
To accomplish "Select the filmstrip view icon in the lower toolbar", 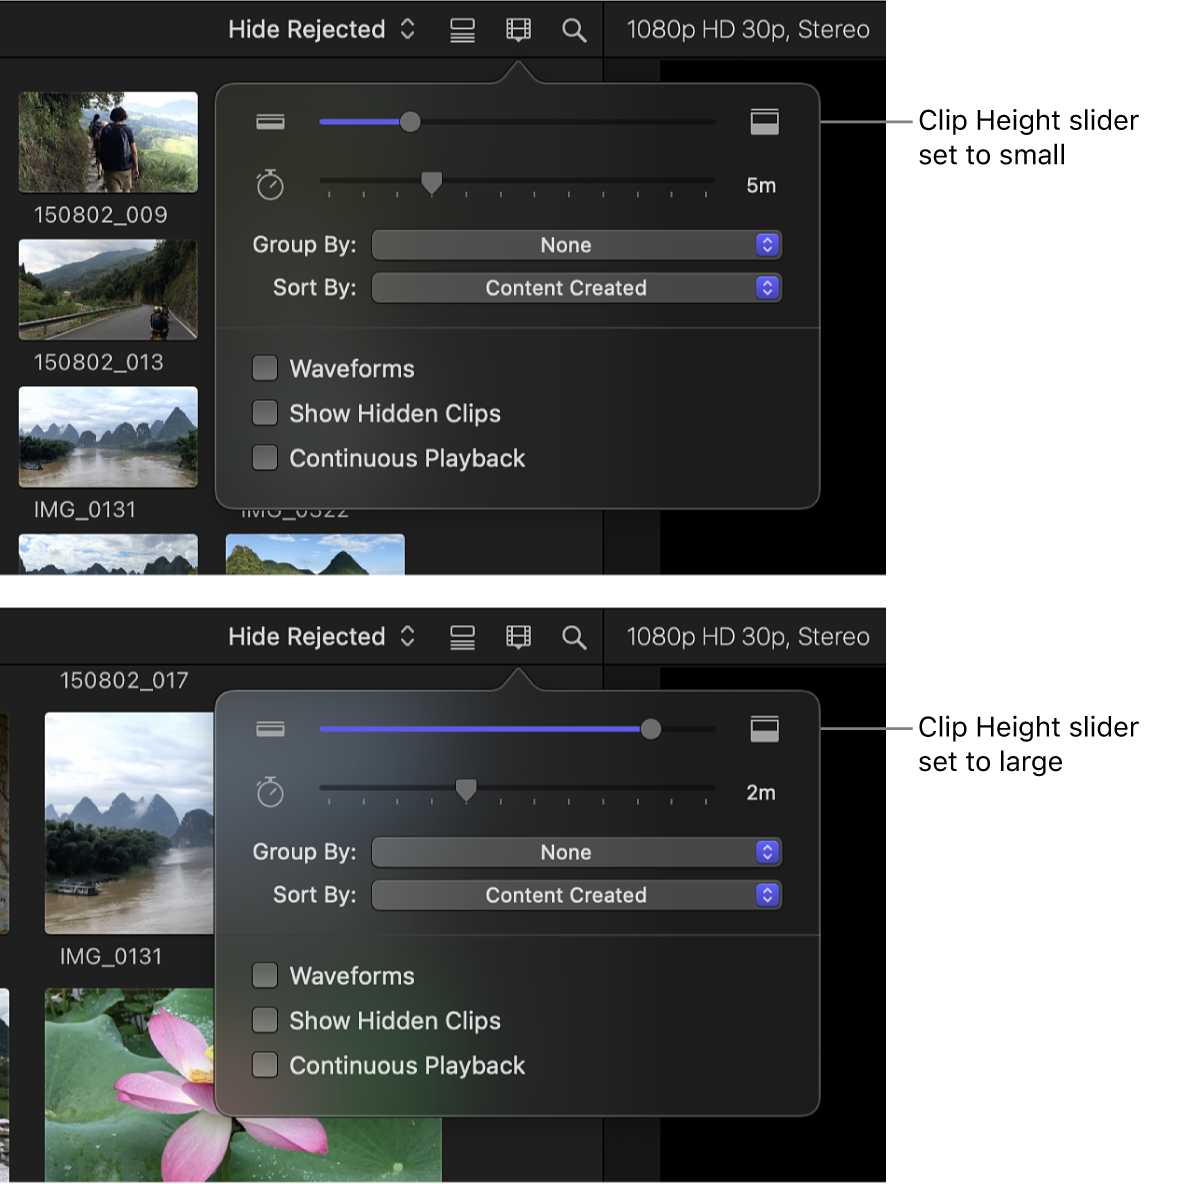I will click(x=517, y=636).
